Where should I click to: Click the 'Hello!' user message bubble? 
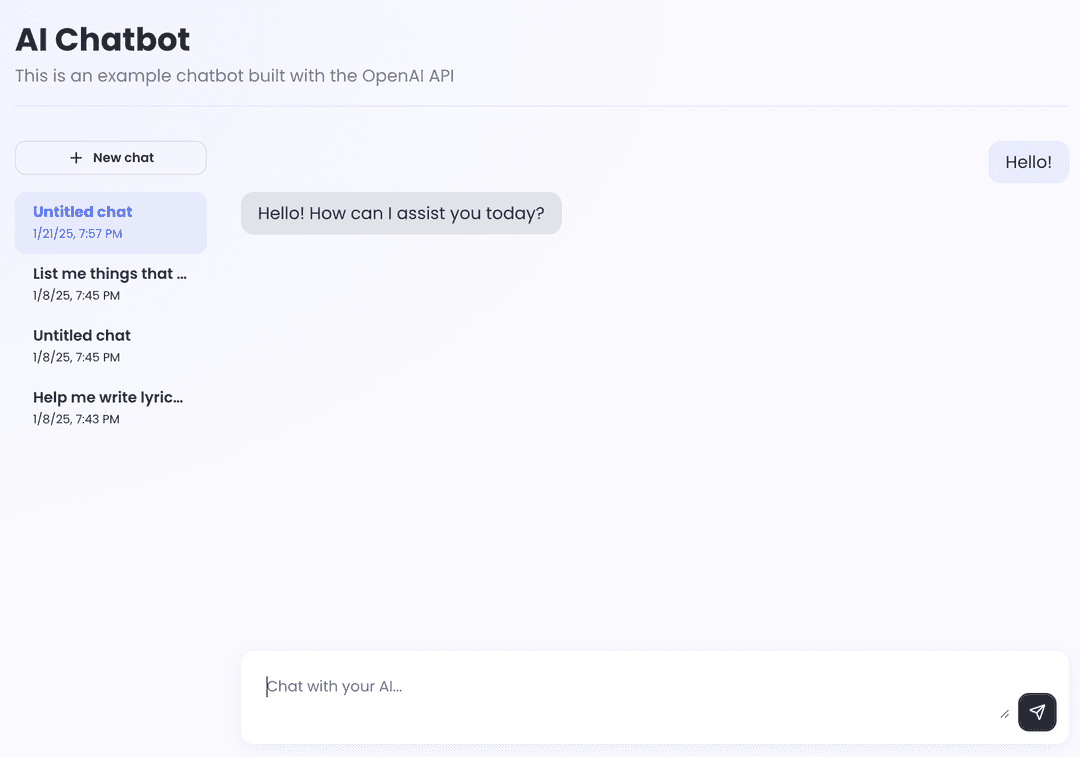1028,161
